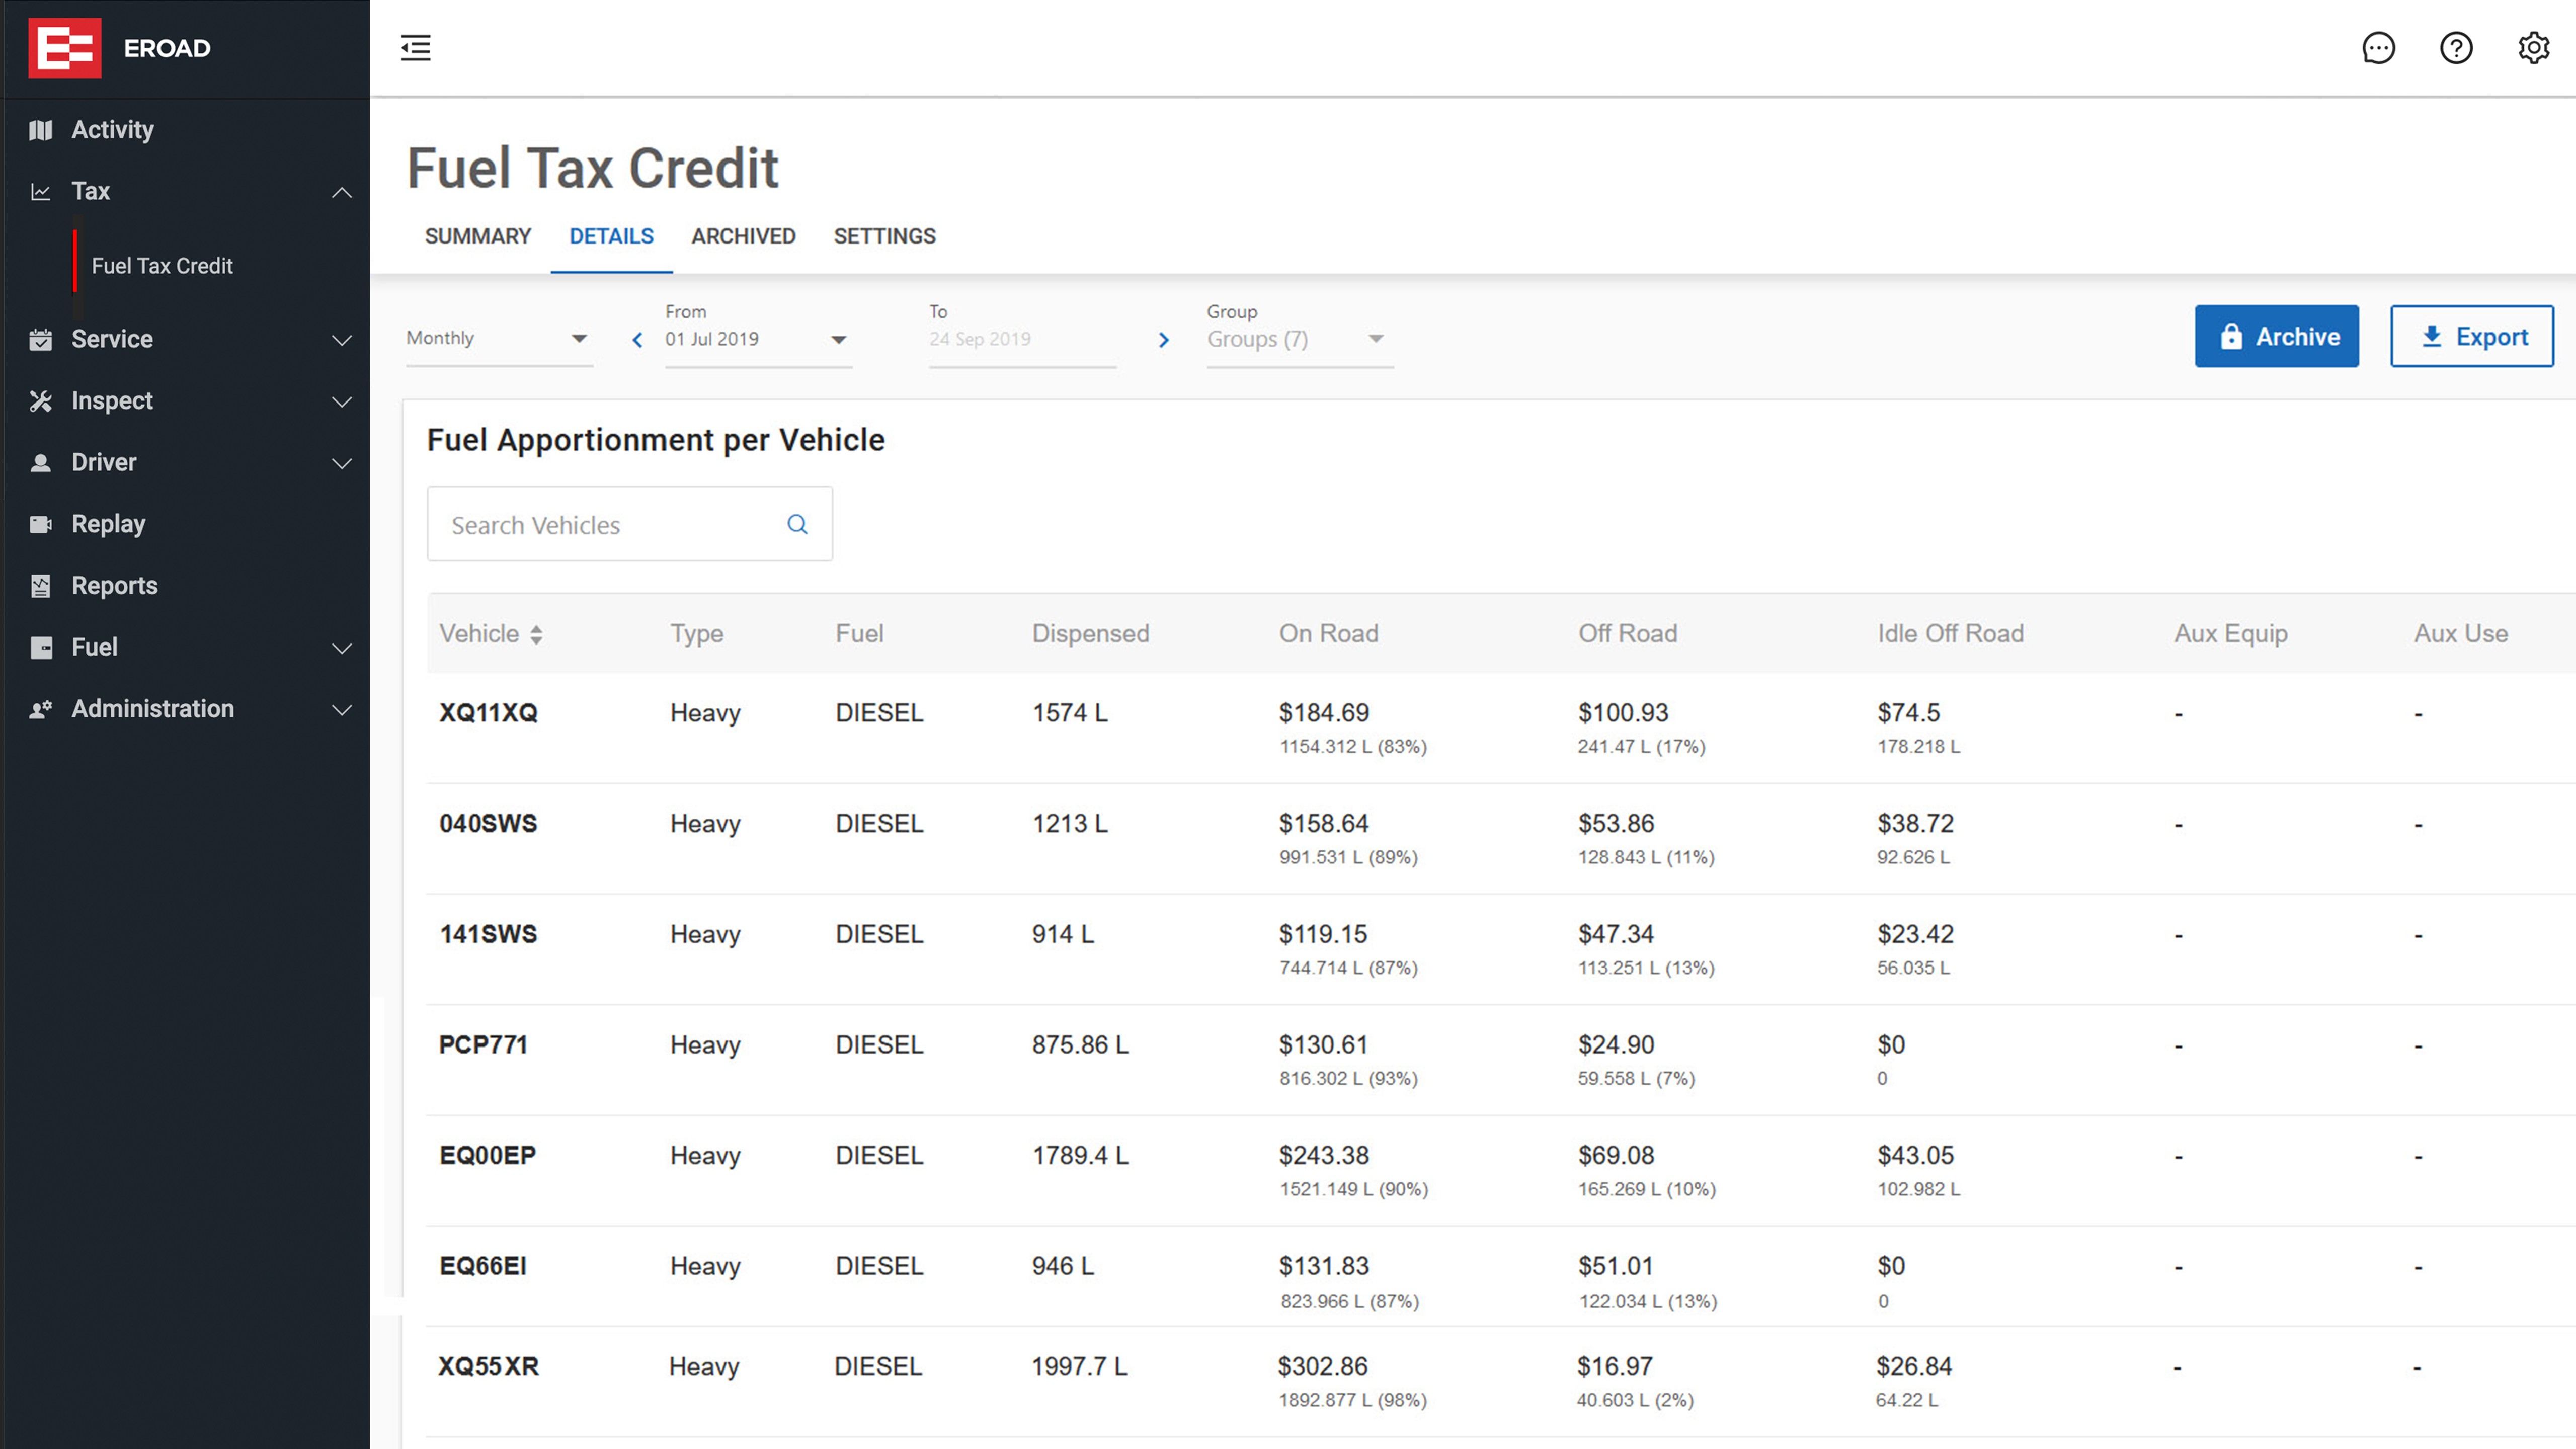
Task: Click the Export button
Action: 2471,336
